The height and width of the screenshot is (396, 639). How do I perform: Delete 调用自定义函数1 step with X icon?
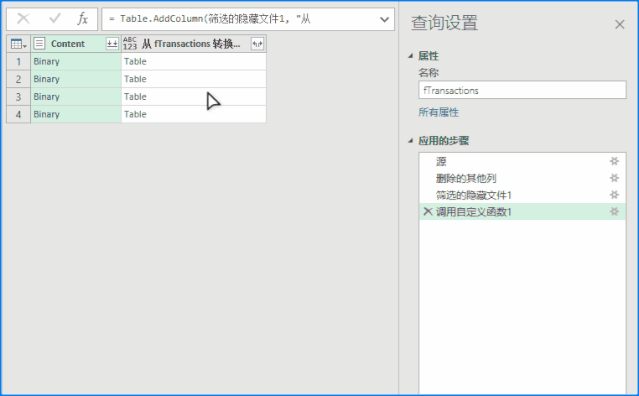point(427,211)
